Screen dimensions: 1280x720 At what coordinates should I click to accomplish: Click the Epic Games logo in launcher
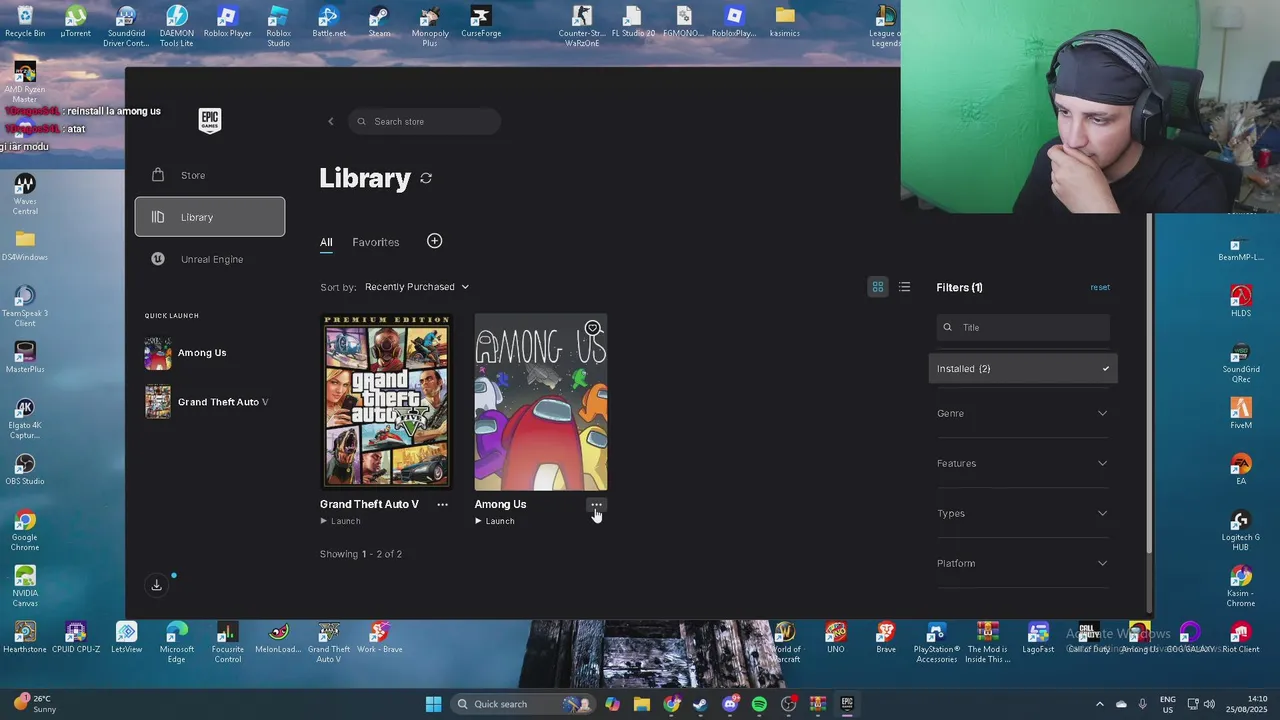coord(210,120)
